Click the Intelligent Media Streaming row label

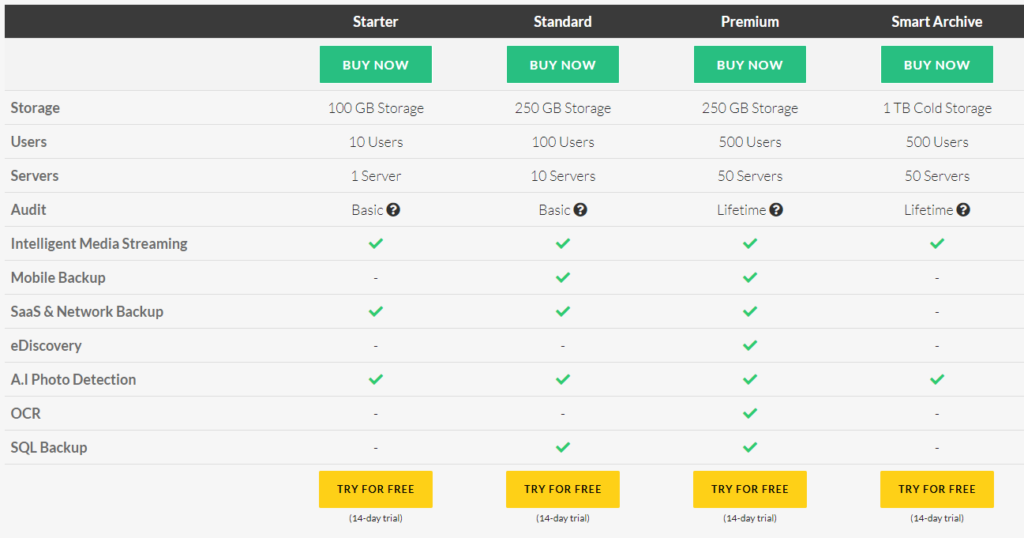click(99, 244)
